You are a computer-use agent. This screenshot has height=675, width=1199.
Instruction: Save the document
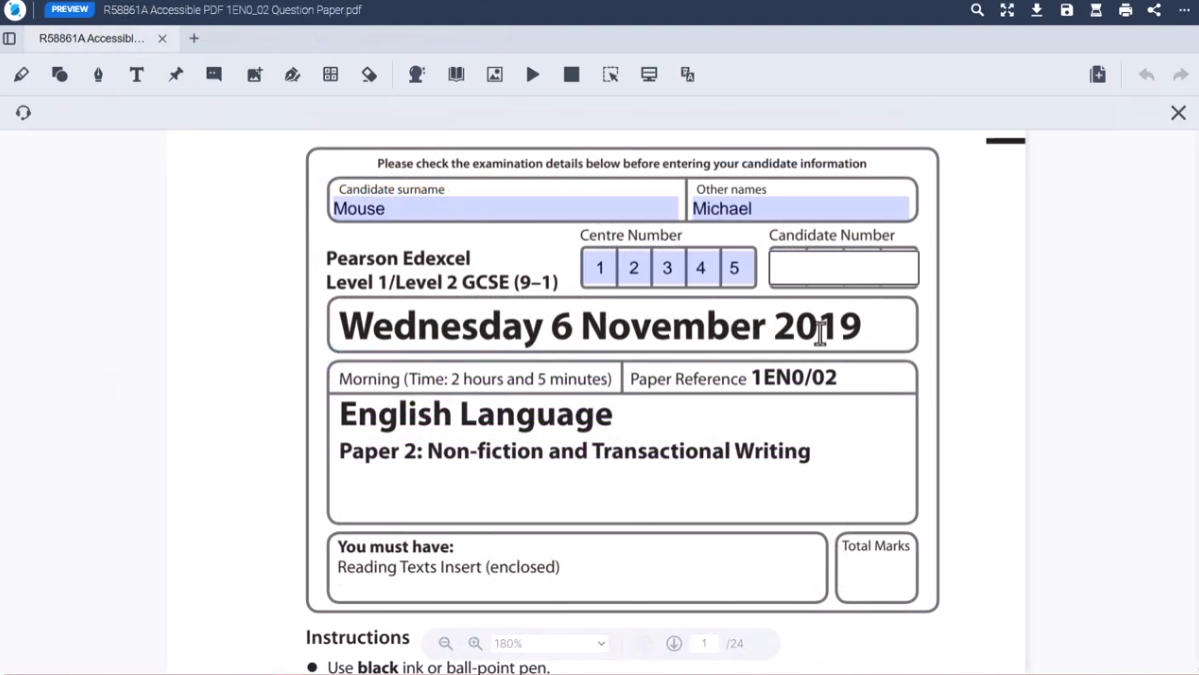point(1067,10)
